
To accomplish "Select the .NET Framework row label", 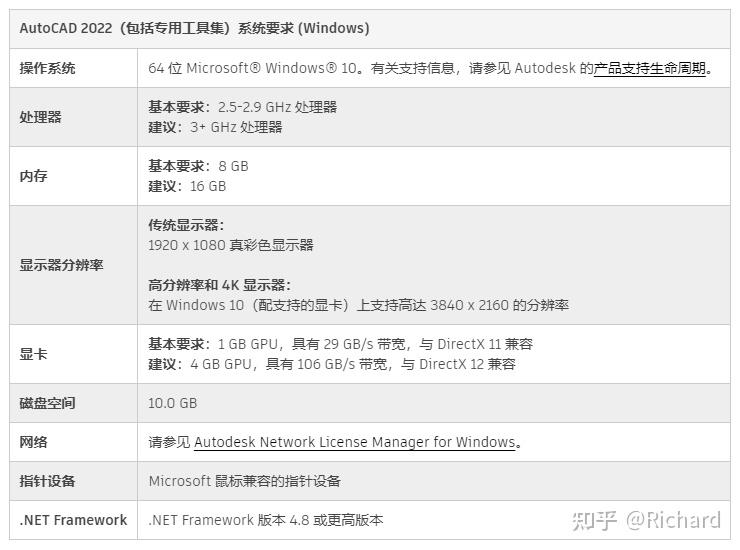I will (x=73, y=520).
